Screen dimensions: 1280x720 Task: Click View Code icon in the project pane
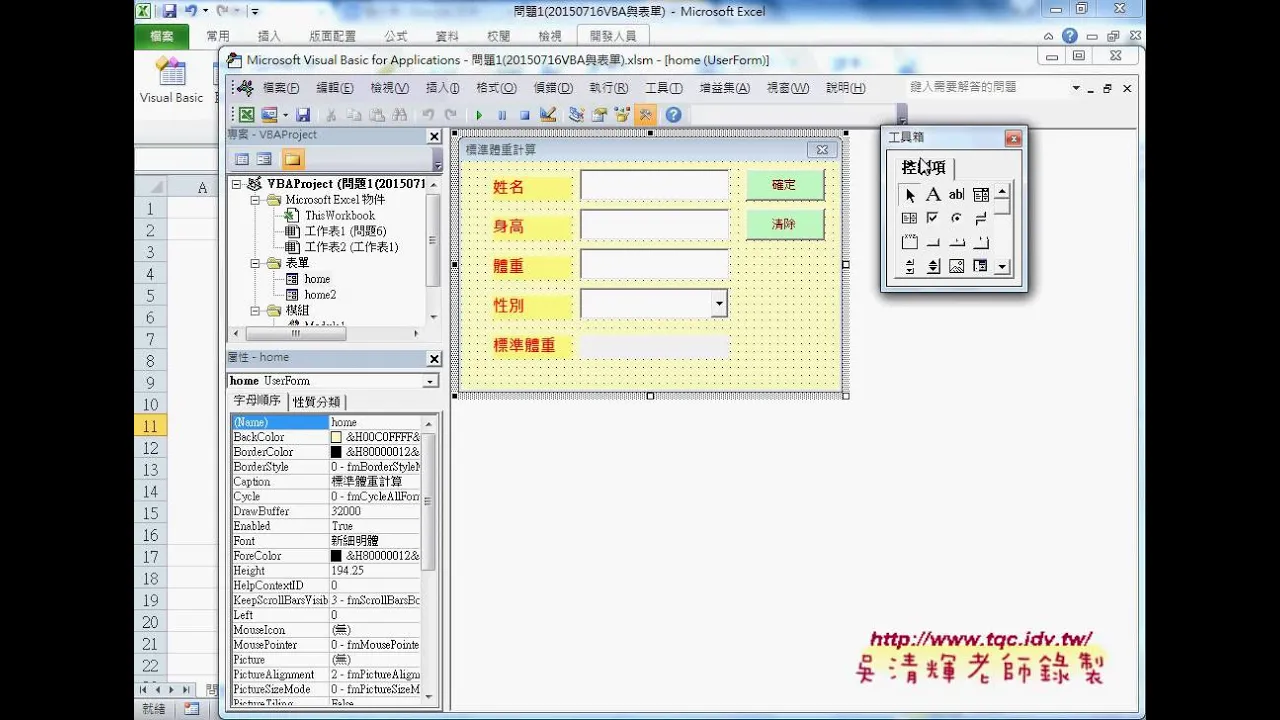pos(242,159)
